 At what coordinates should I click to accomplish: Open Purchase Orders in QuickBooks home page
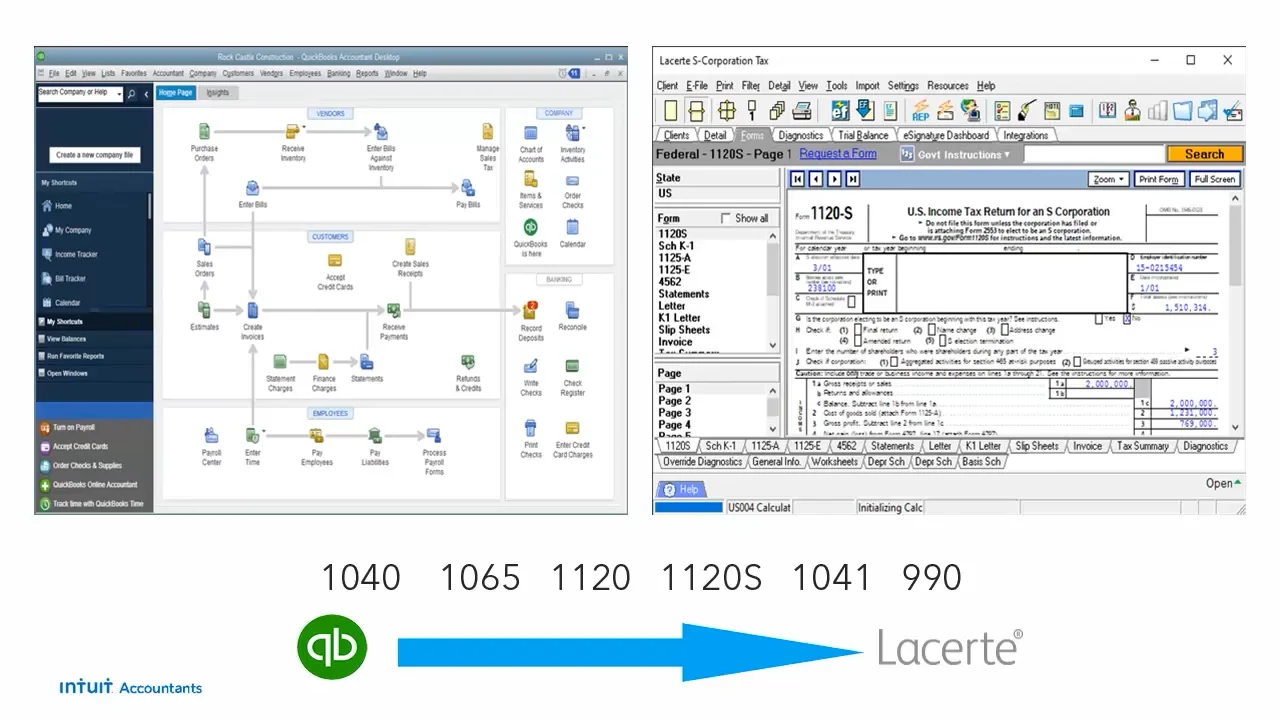(x=204, y=131)
